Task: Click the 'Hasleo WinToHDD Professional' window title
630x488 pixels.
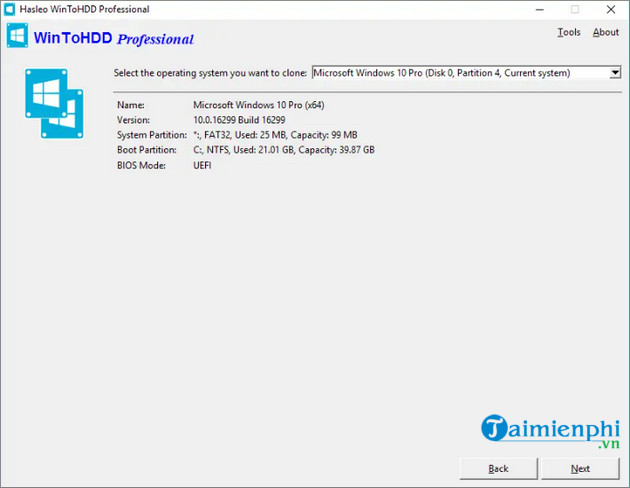Action: [x=84, y=9]
